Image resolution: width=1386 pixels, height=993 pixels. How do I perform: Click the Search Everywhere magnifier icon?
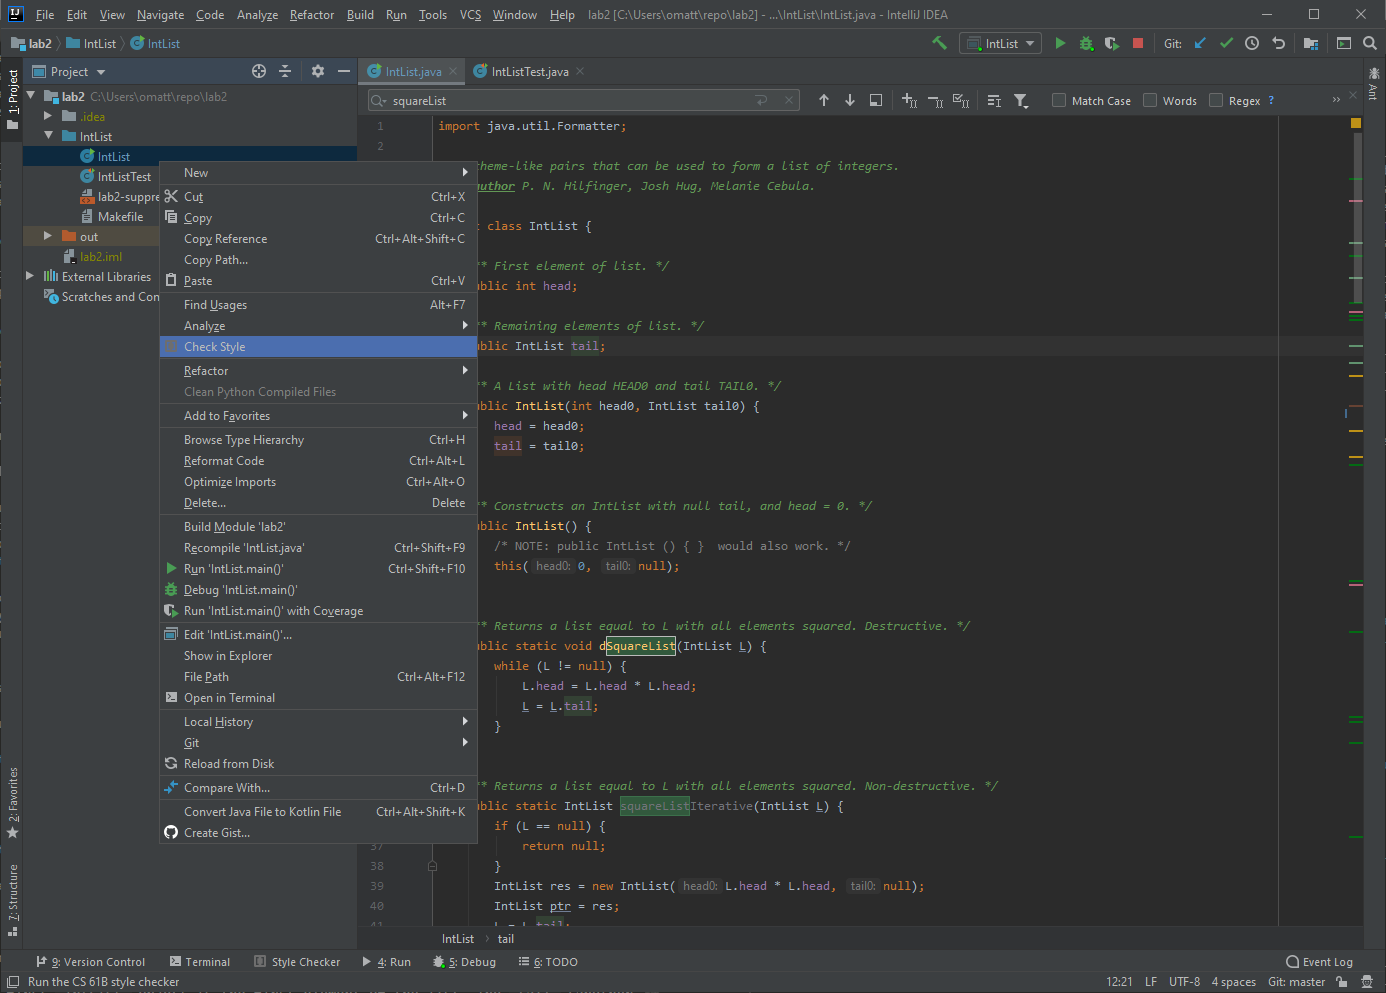click(x=1370, y=43)
